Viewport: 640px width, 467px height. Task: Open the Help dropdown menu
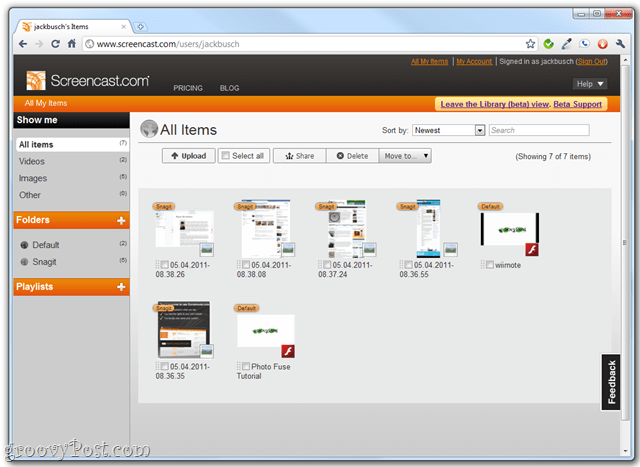(590, 84)
